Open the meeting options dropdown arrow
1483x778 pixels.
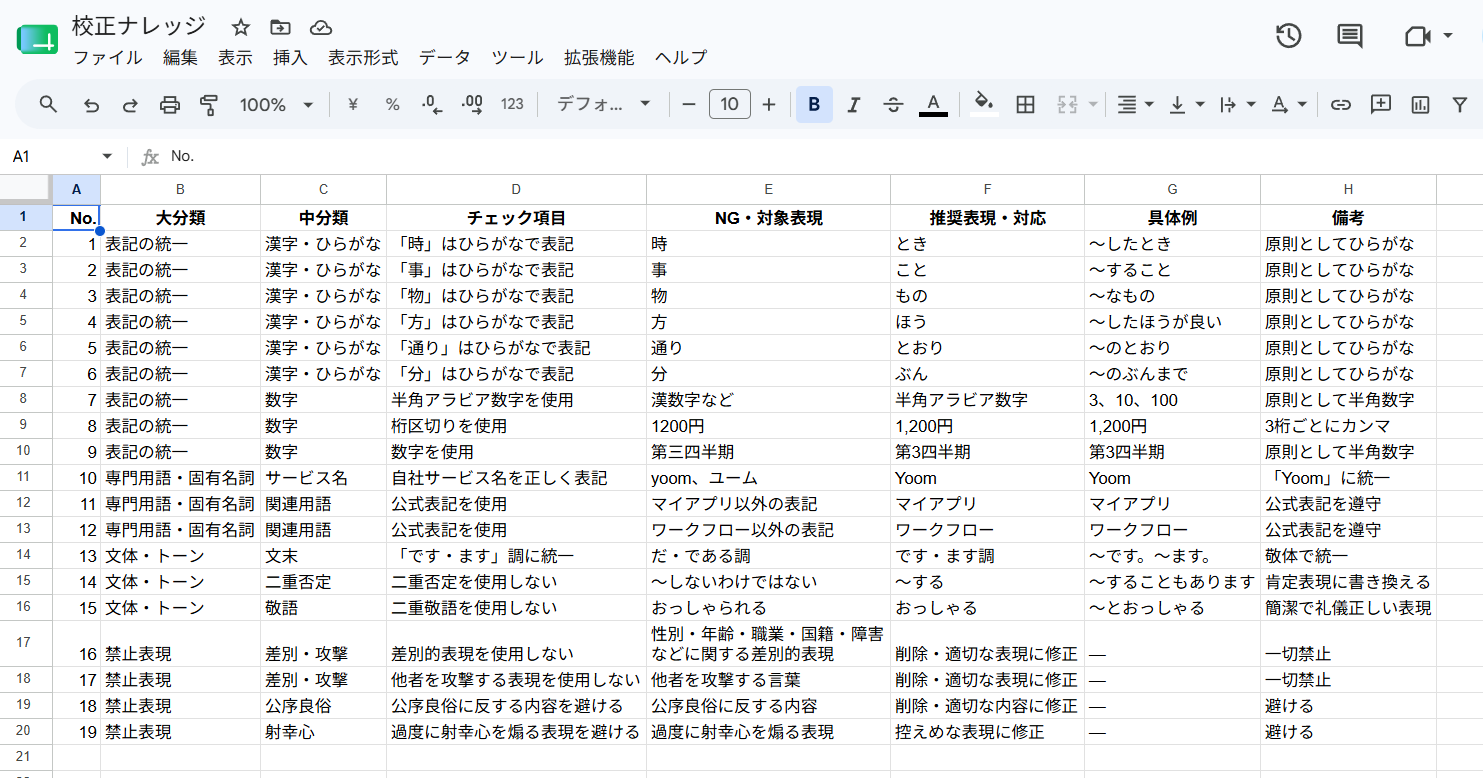[x=1448, y=36]
